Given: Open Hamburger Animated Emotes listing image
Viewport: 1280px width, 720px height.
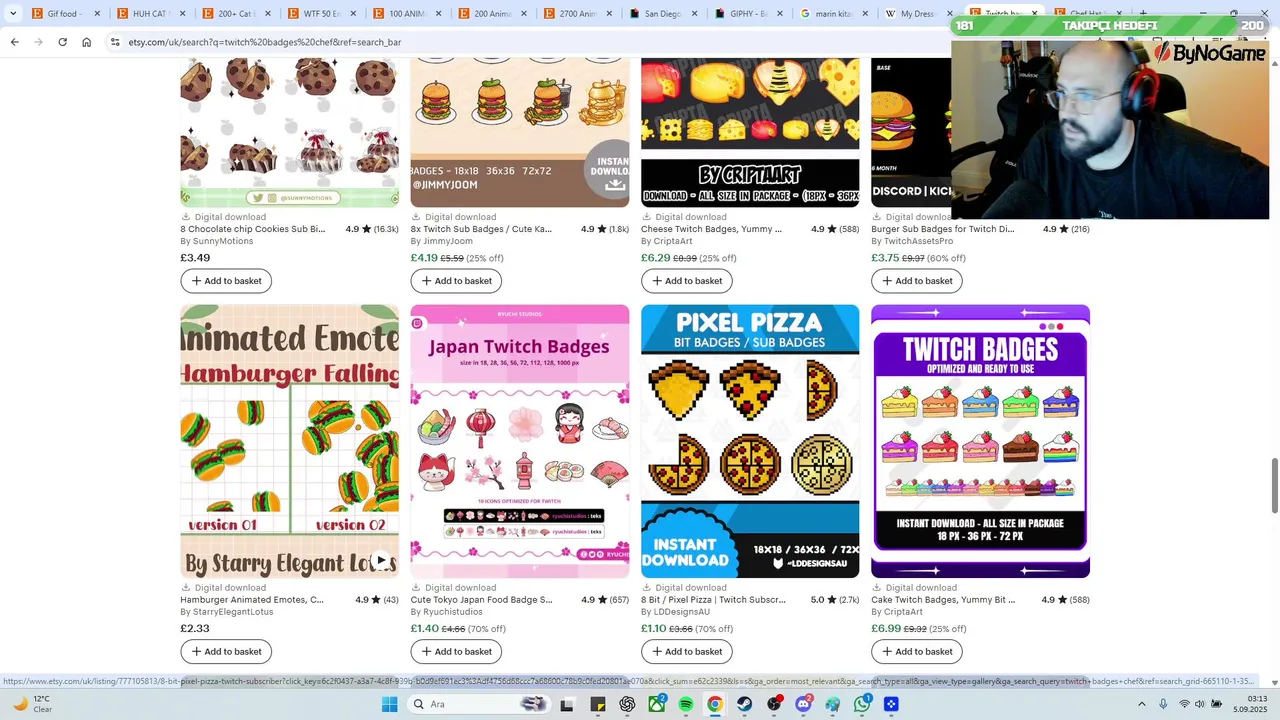Looking at the screenshot, I should [289, 441].
